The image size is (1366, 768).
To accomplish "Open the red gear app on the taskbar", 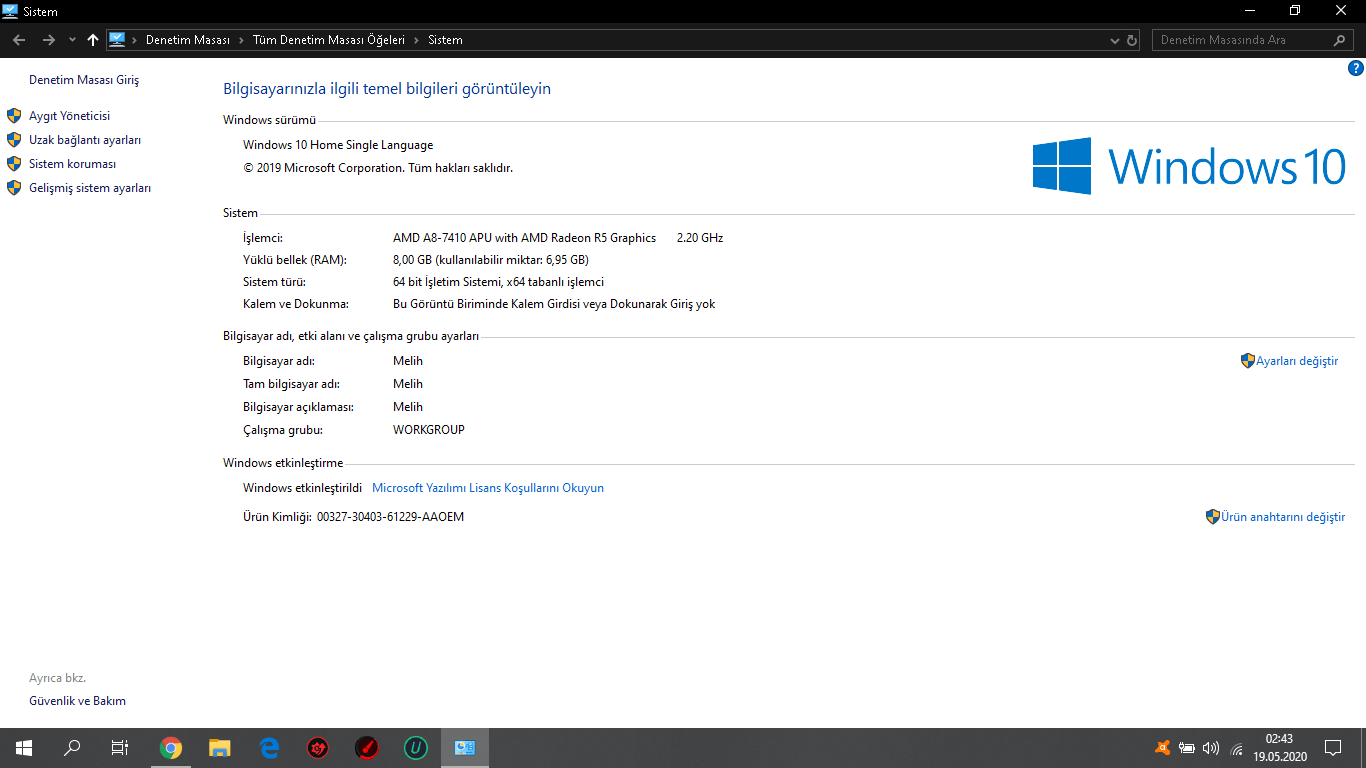I will tap(318, 748).
